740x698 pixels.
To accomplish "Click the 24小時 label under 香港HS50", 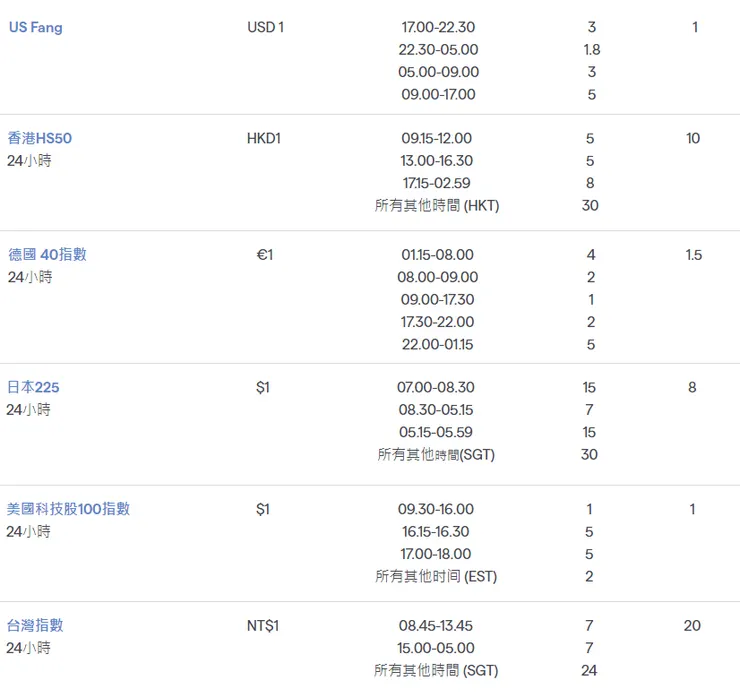I will [28, 160].
